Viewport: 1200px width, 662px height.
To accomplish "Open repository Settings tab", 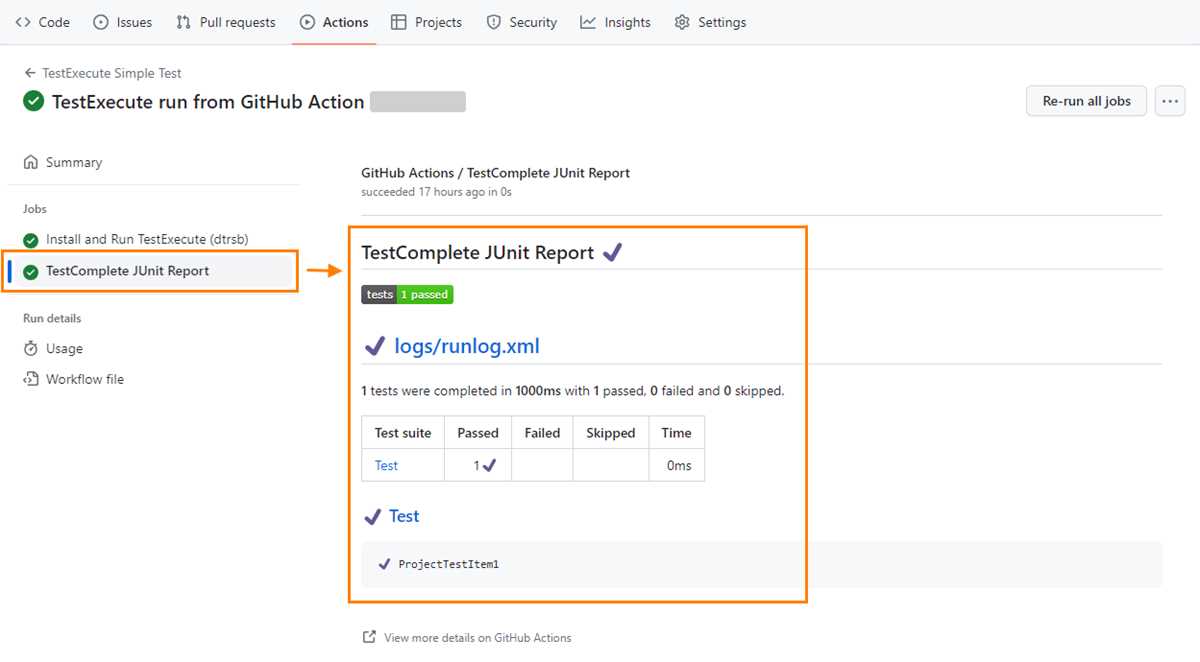I will pos(710,22).
